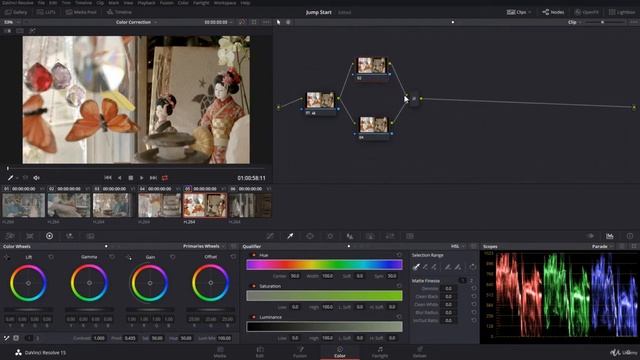The image size is (640, 360).
Task: Show the Scopes panel icon
Action: (610, 236)
